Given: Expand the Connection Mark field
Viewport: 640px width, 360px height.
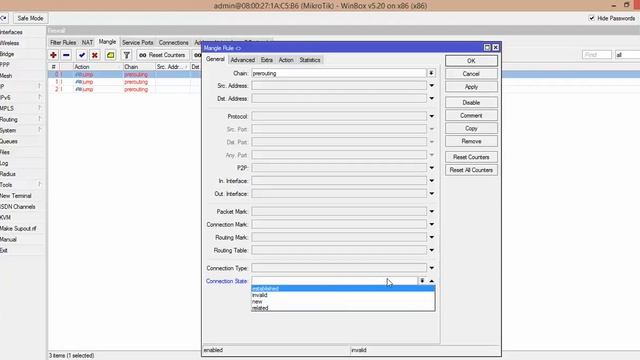Looking at the screenshot, I should [x=431, y=224].
